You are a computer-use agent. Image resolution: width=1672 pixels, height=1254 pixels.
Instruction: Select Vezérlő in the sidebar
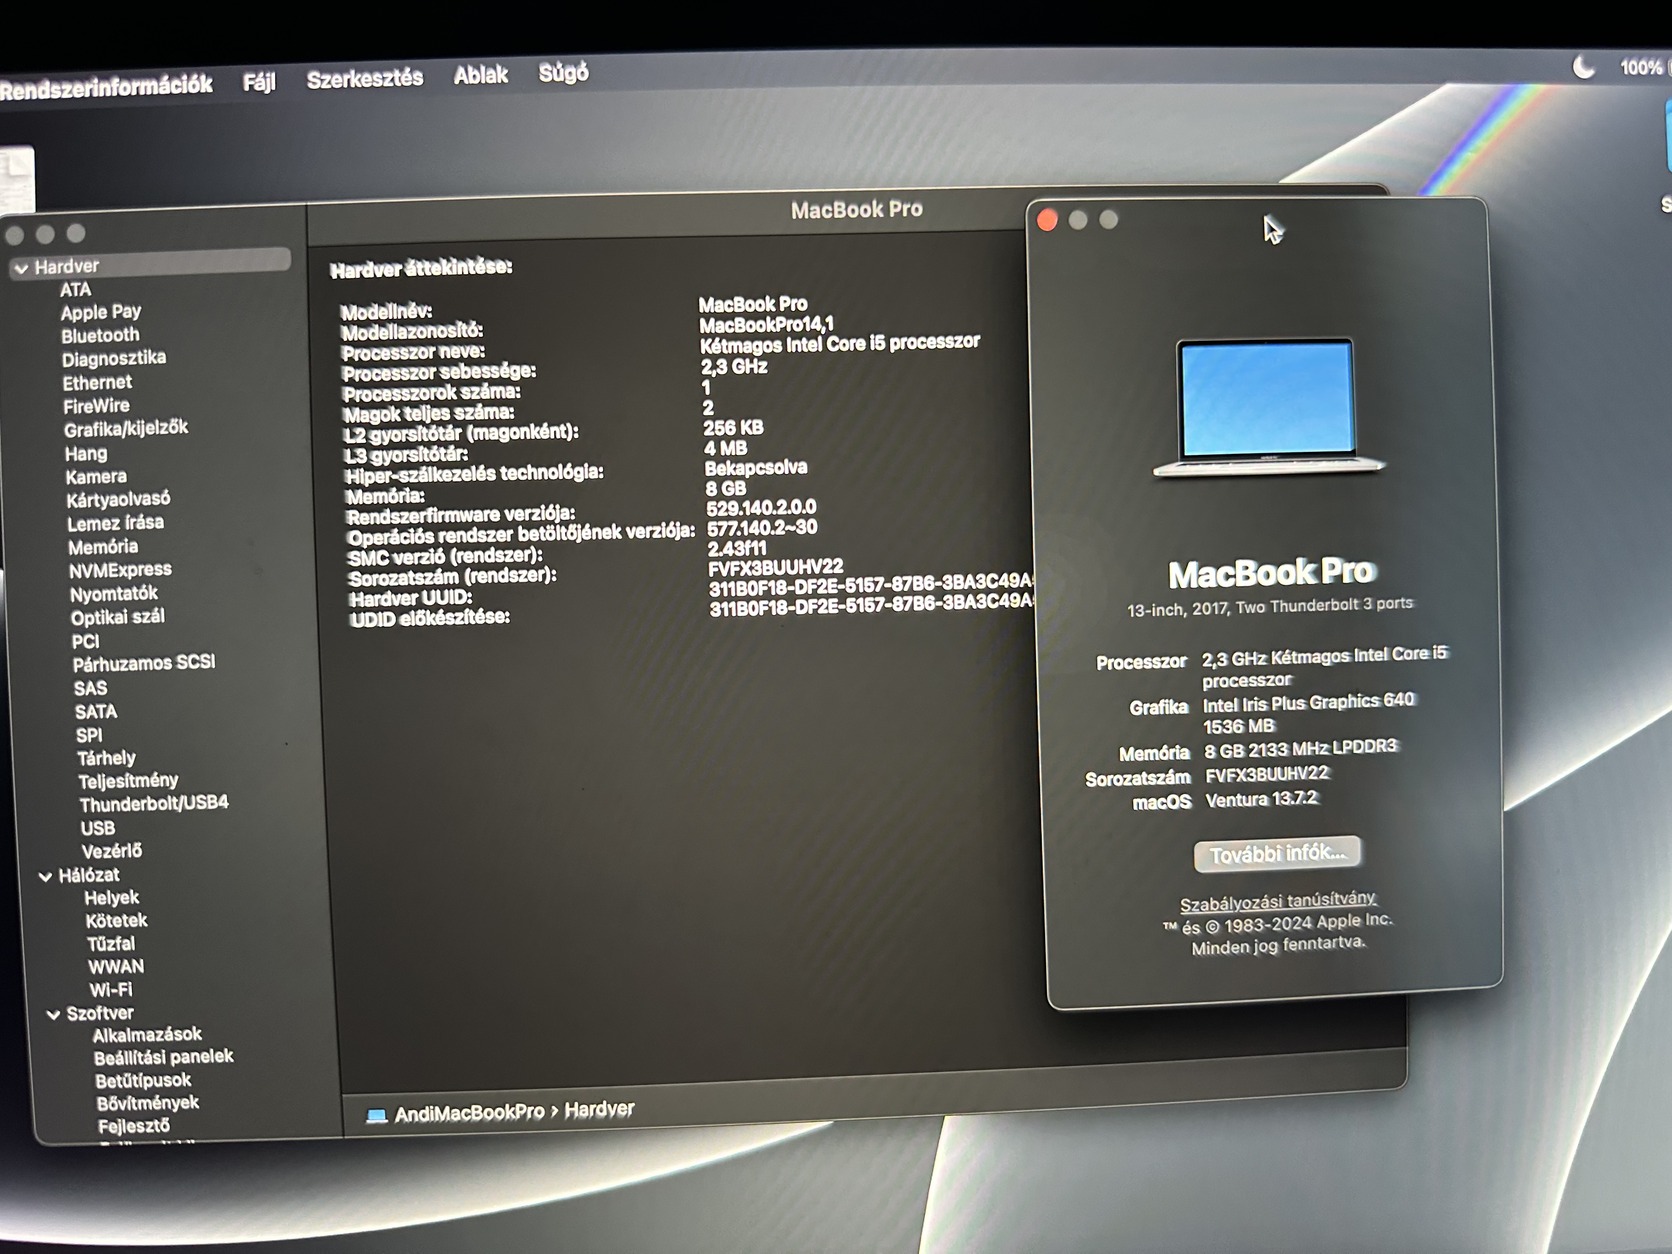(111, 852)
